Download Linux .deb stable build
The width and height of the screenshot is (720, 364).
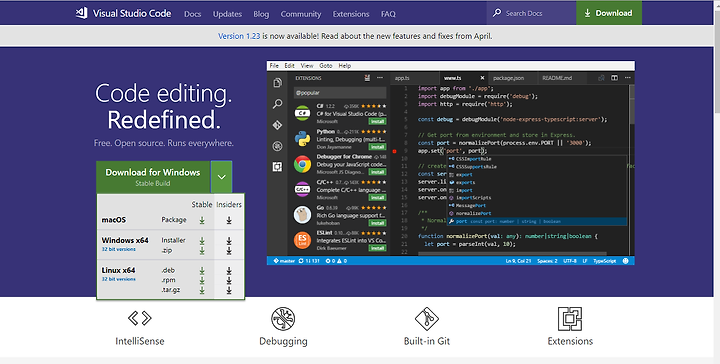[x=202, y=271]
